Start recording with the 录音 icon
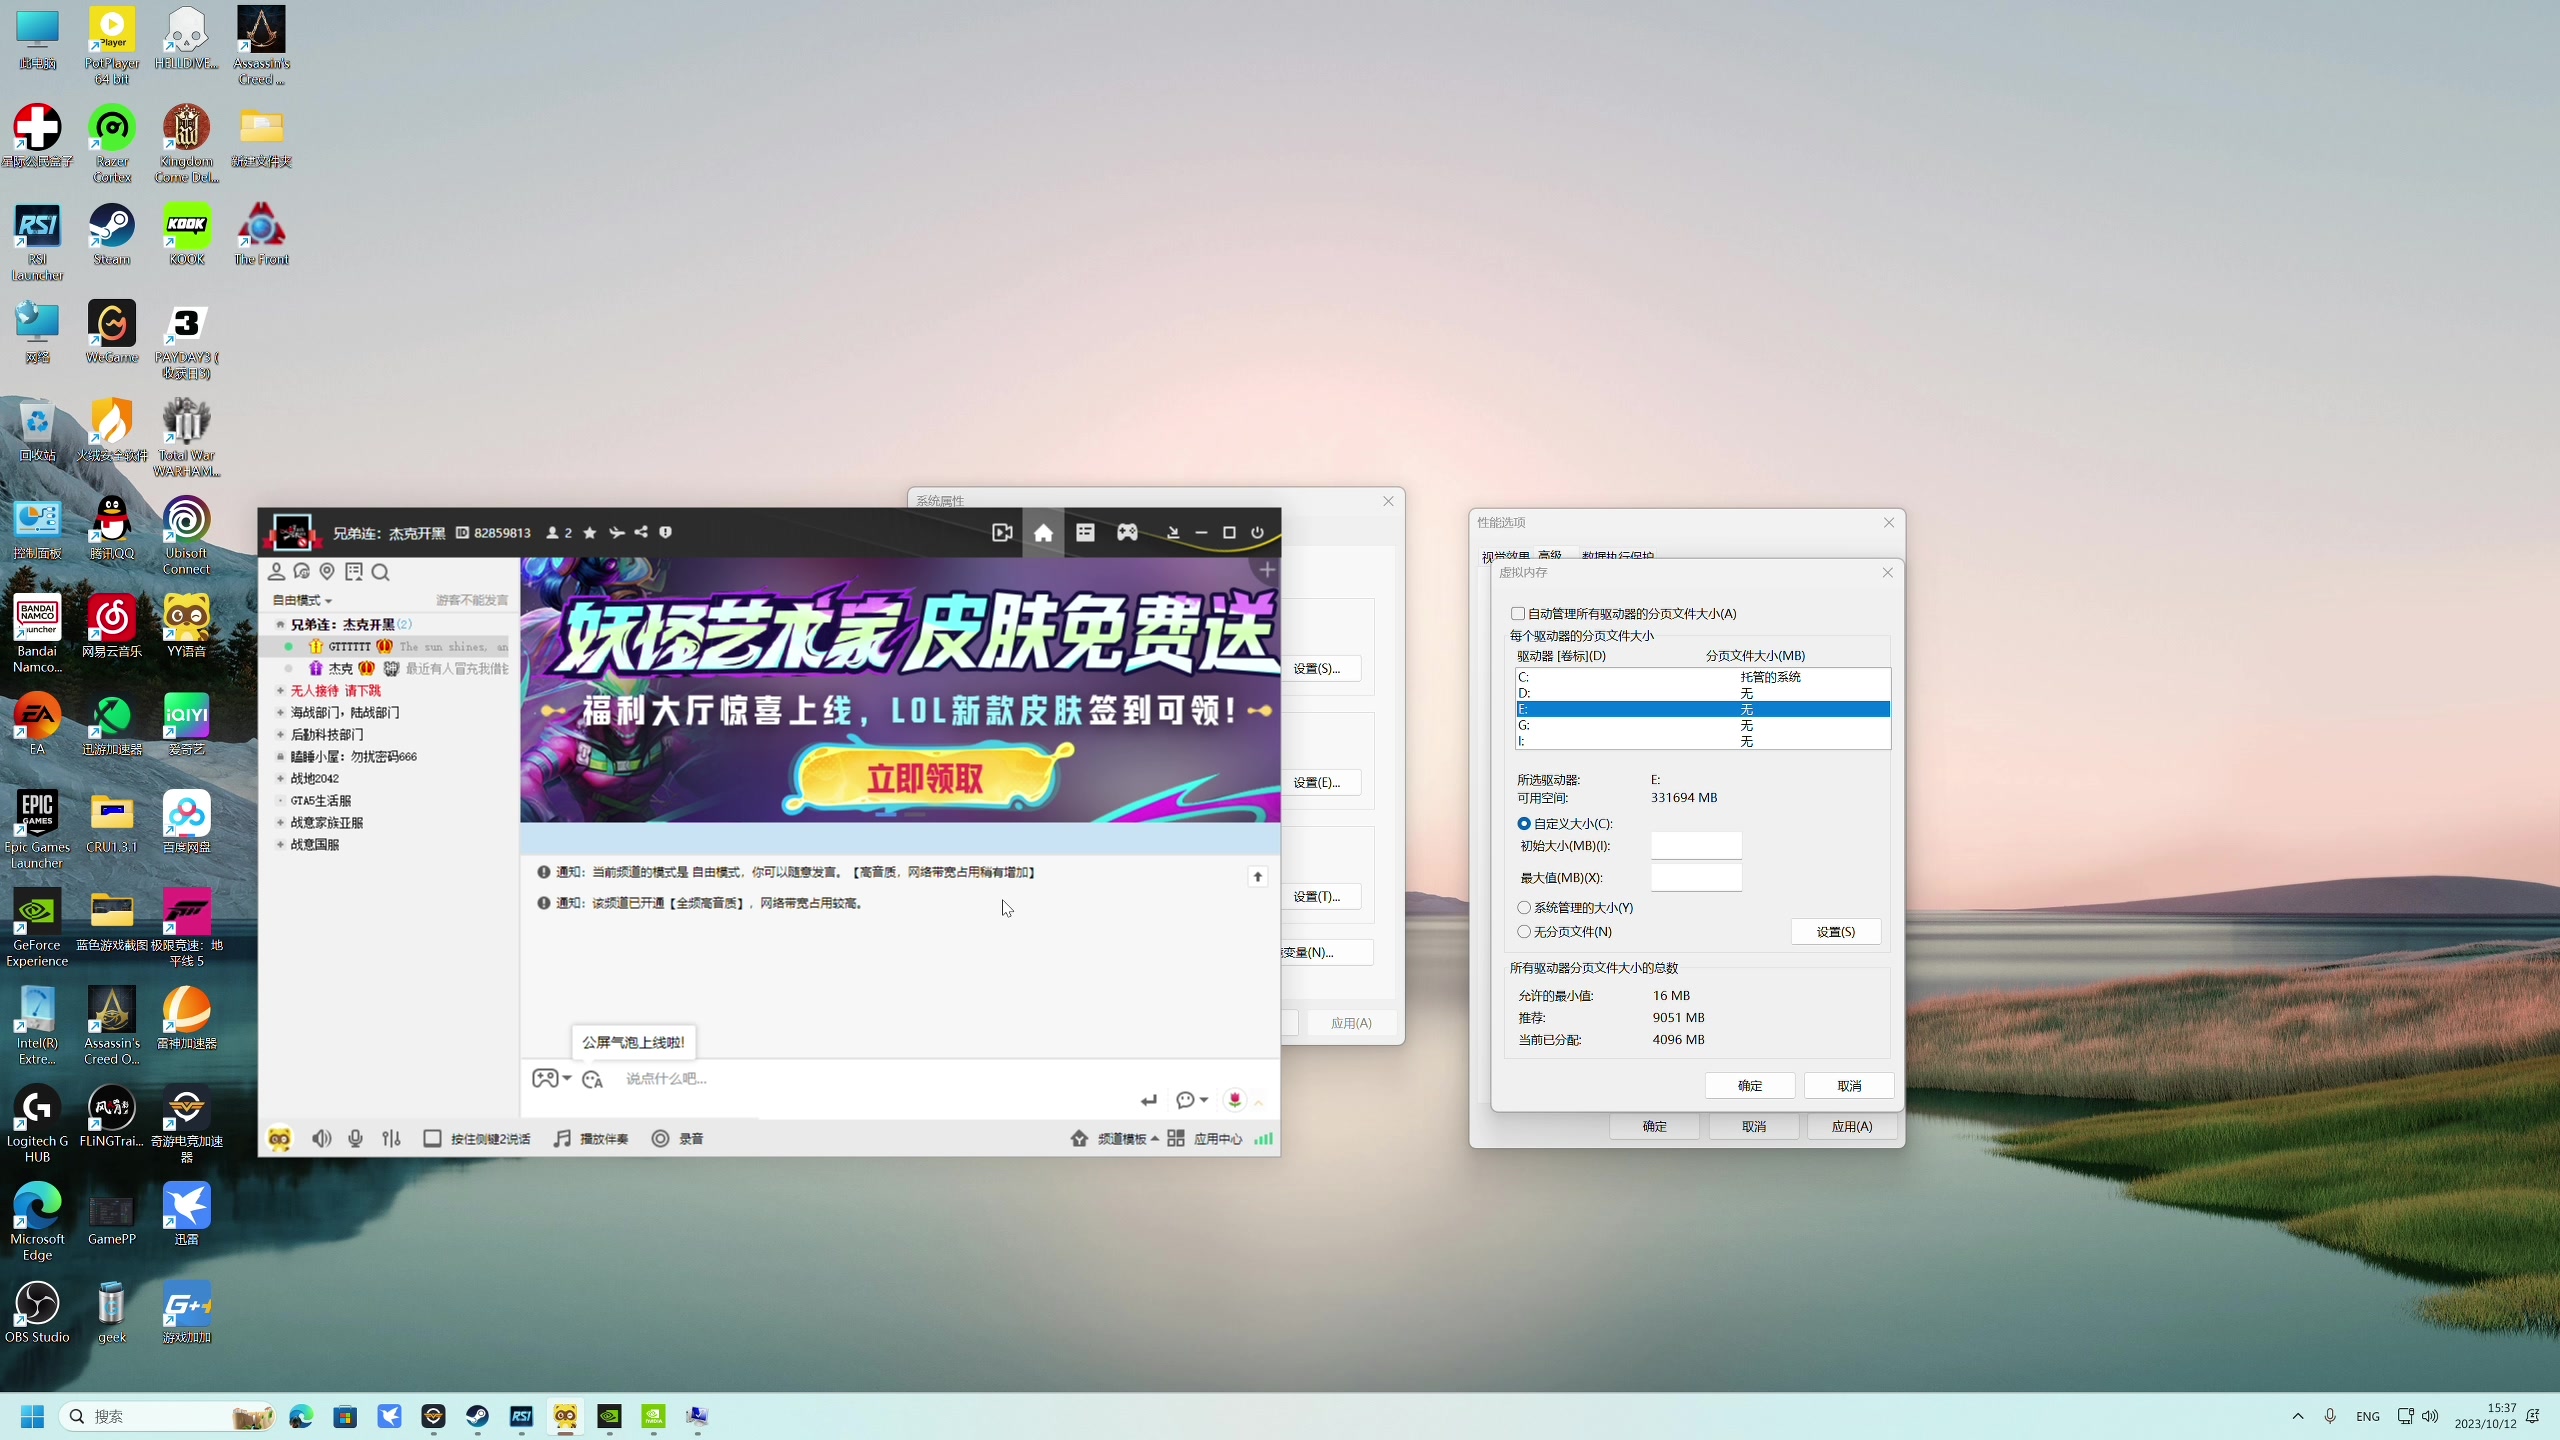 pos(660,1139)
